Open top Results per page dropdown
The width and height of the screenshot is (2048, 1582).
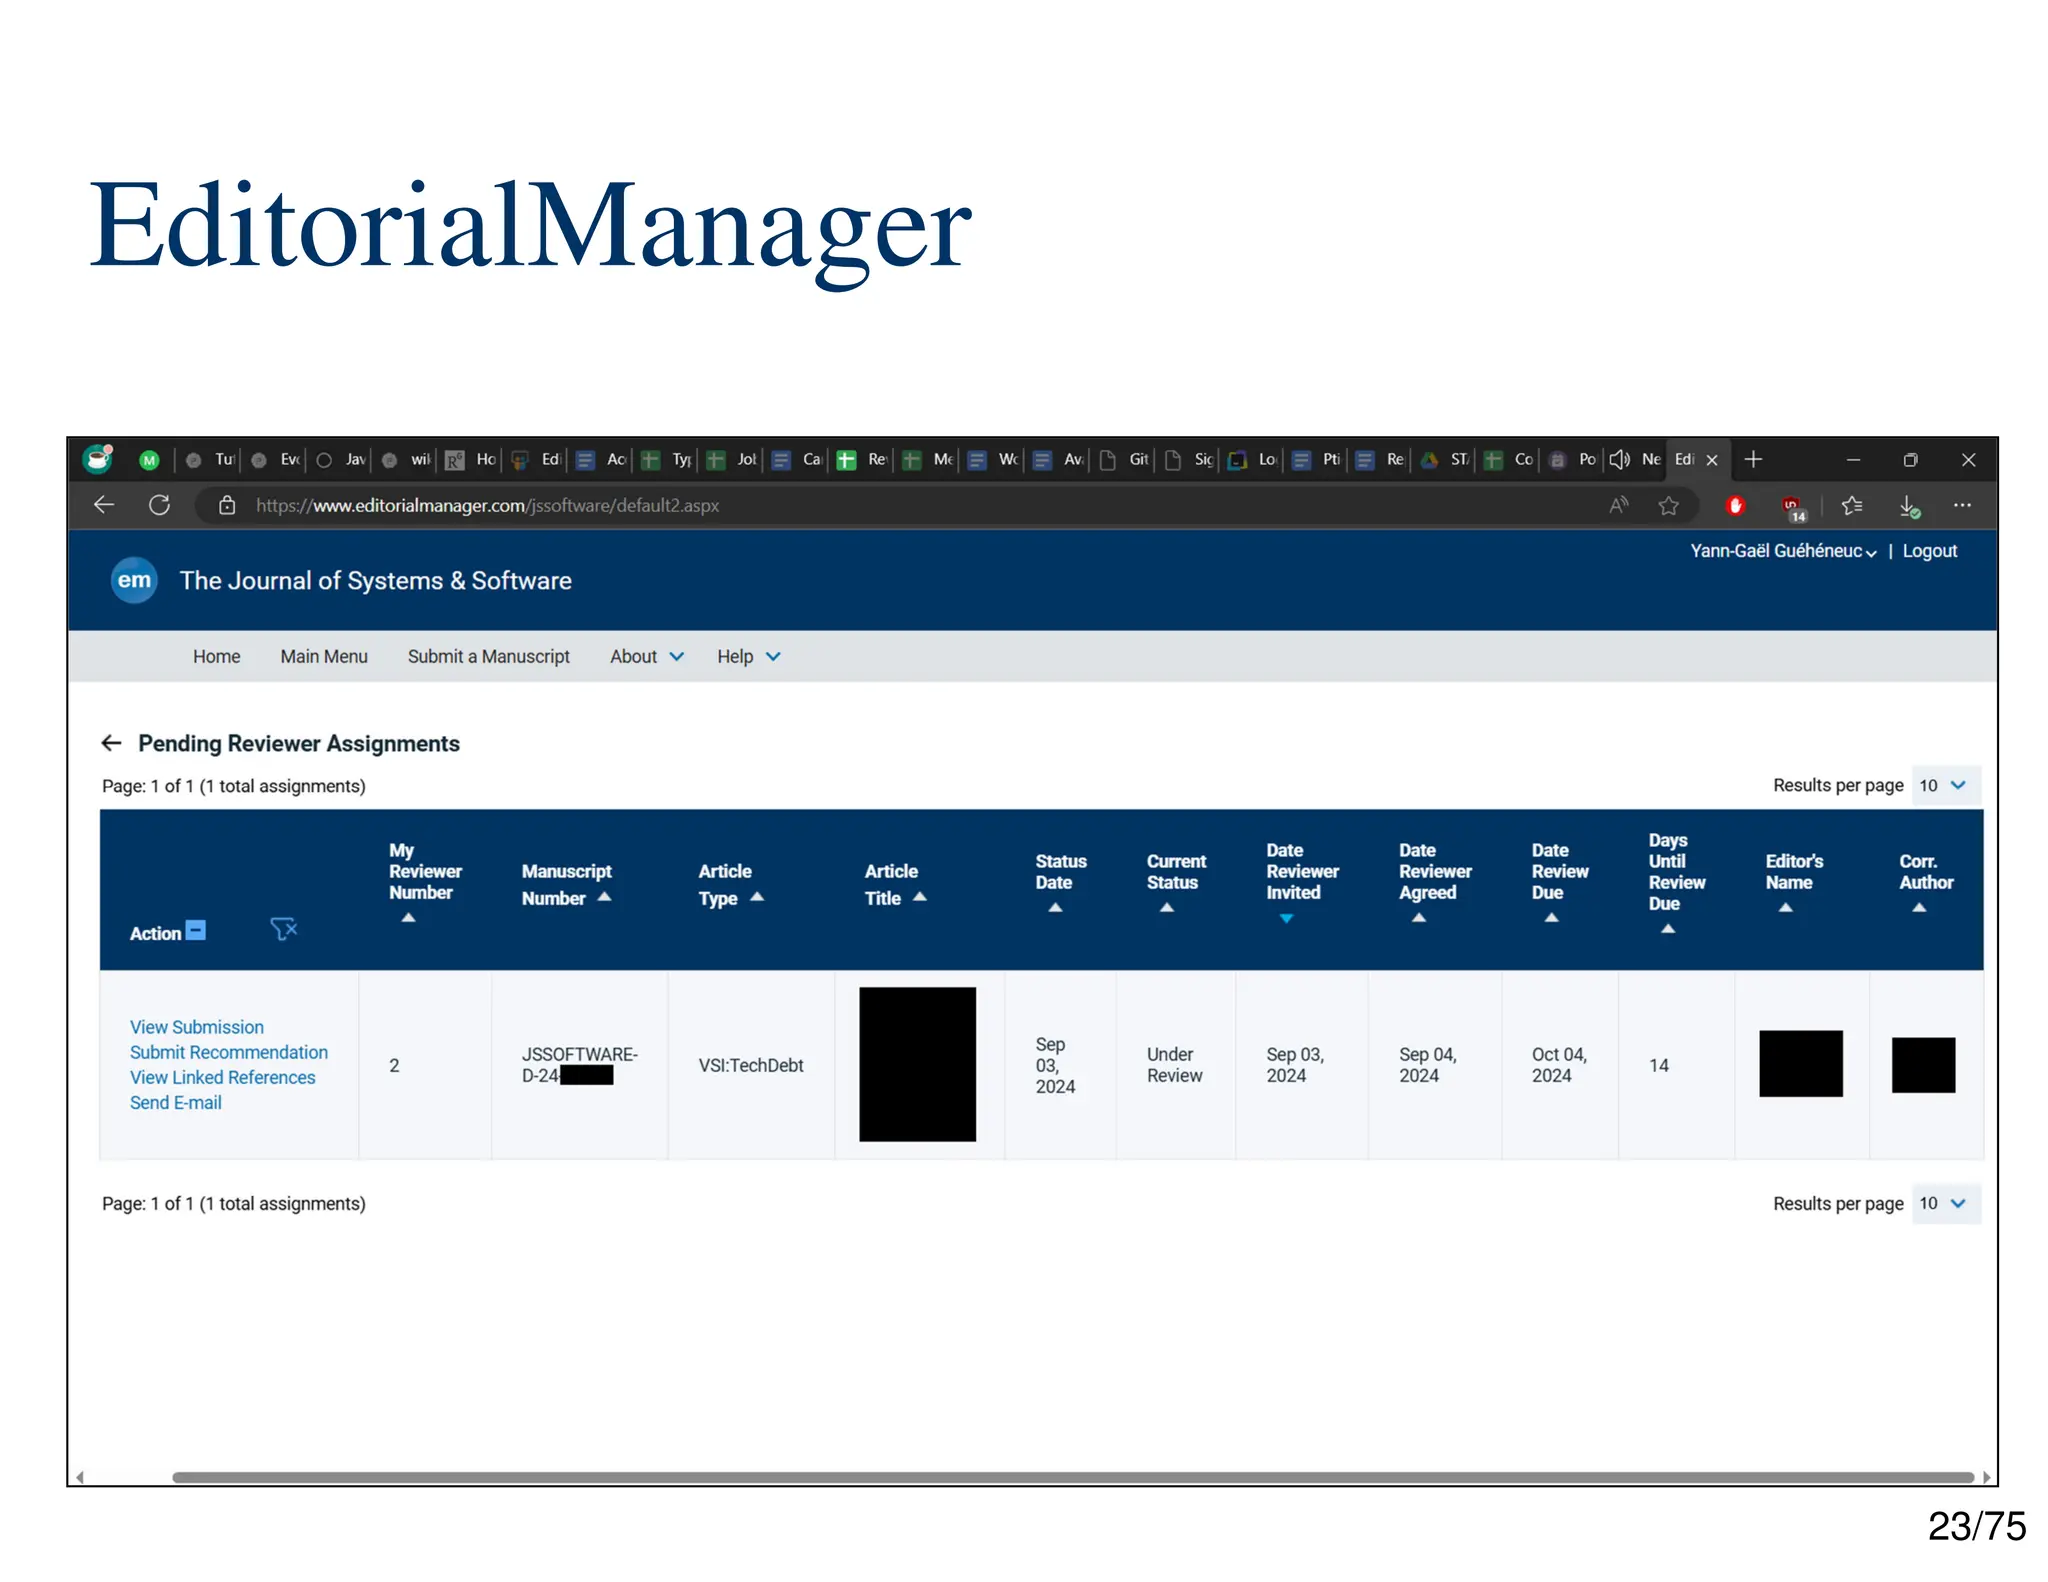coord(1945,785)
